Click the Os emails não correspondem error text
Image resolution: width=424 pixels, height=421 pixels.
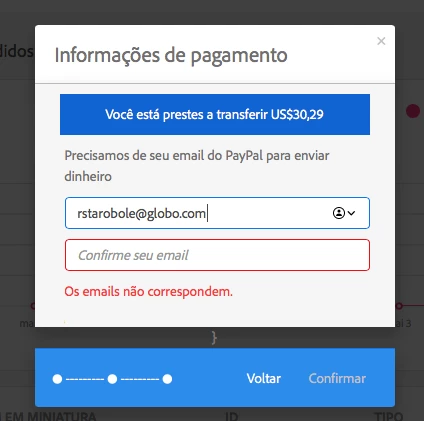(x=148, y=292)
